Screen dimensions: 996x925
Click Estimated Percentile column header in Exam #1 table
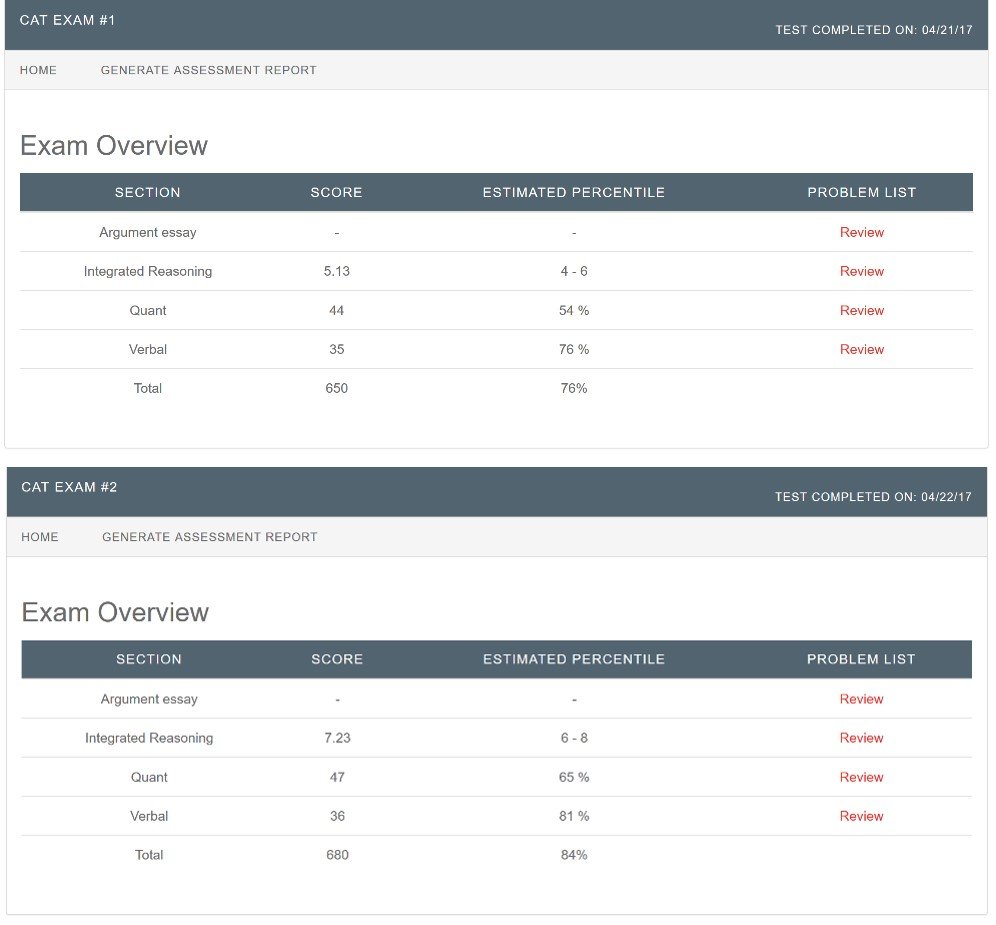tap(573, 192)
